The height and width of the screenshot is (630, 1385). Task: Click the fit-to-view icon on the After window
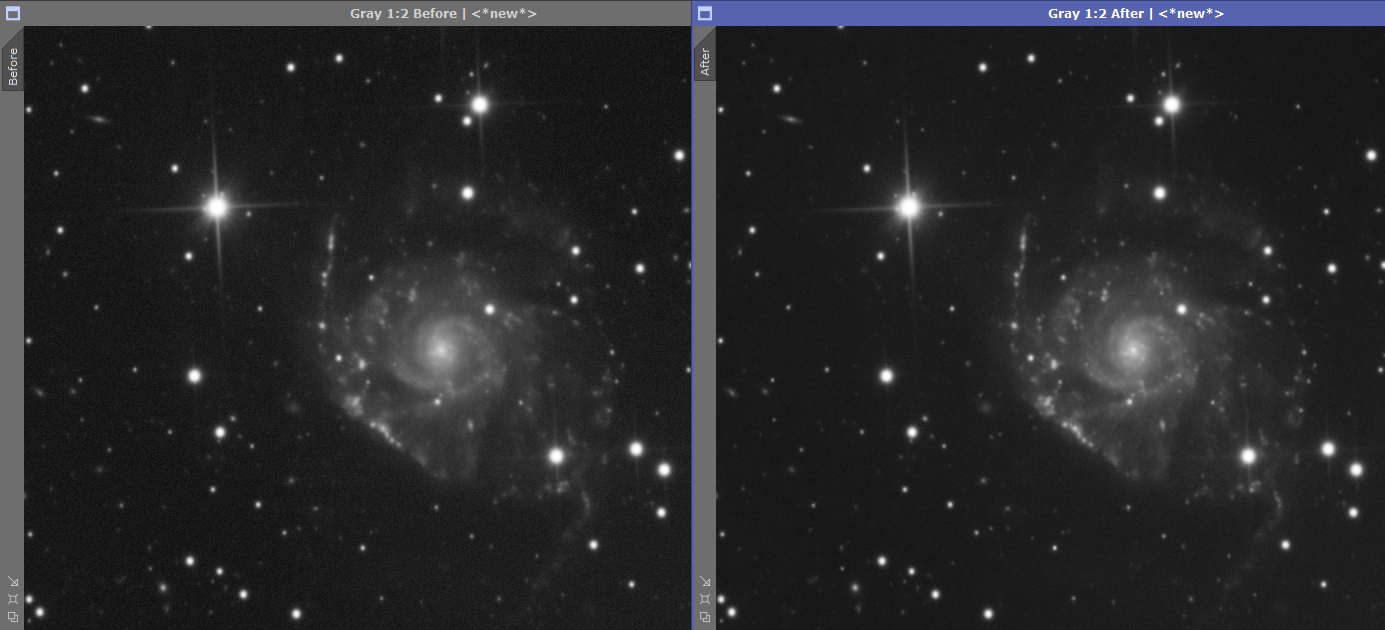[705, 598]
